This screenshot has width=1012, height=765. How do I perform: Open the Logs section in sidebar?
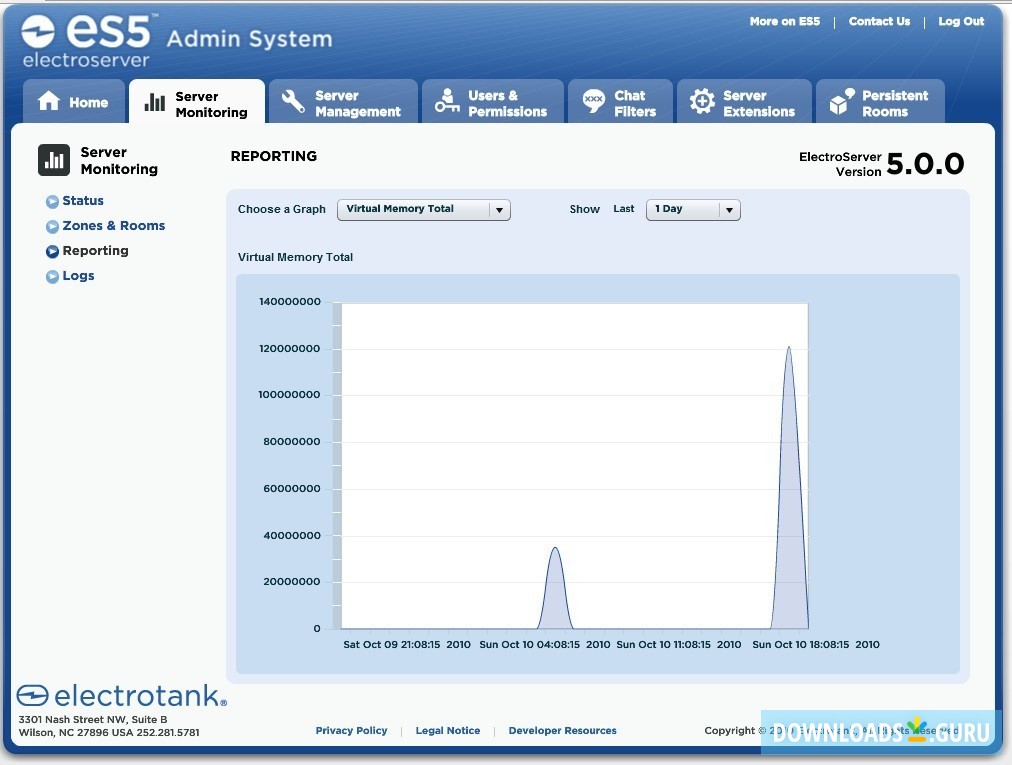pos(78,276)
